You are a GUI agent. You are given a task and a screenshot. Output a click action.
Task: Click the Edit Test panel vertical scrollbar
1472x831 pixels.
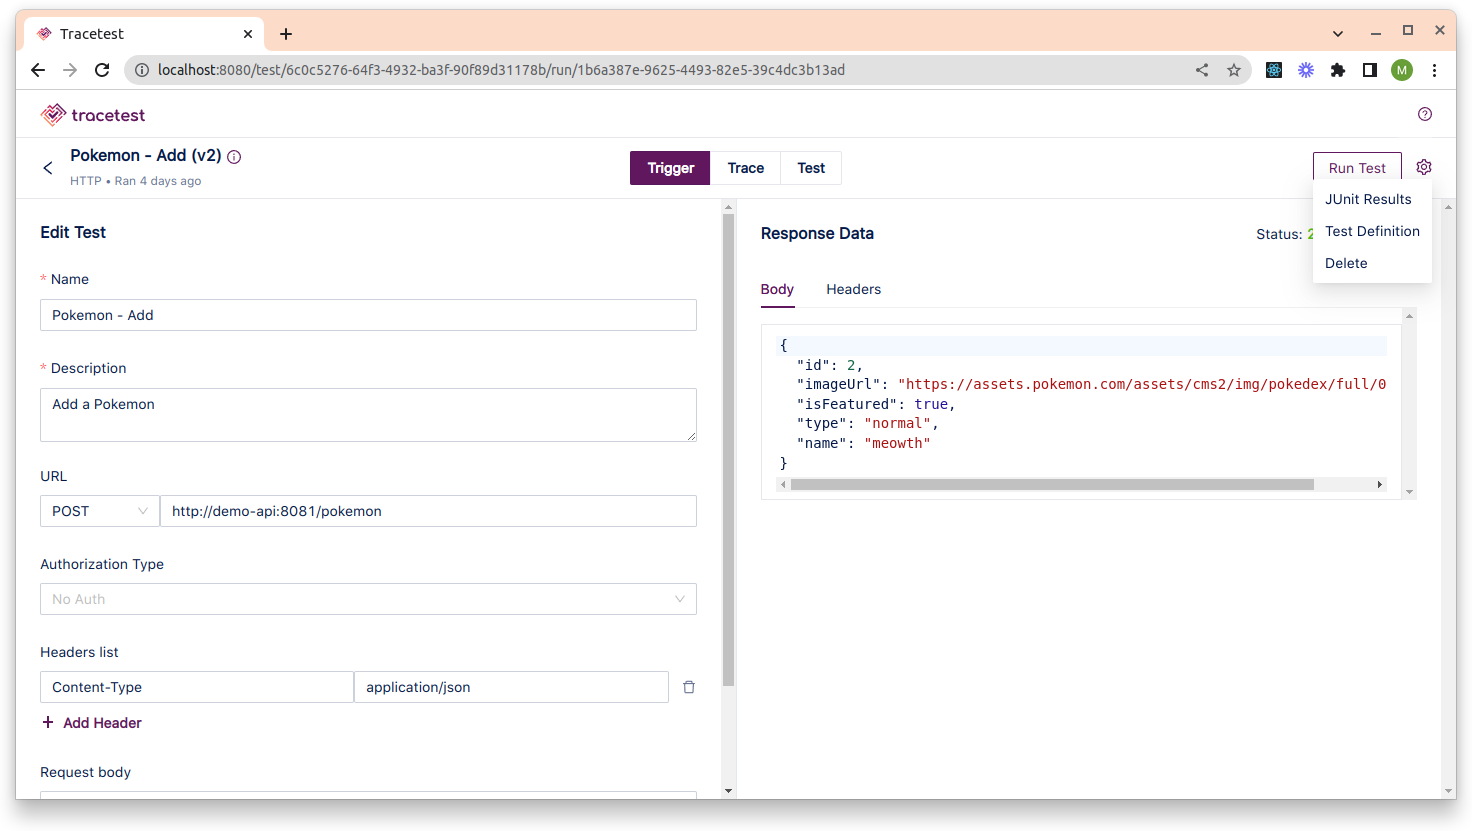pyautogui.click(x=728, y=450)
